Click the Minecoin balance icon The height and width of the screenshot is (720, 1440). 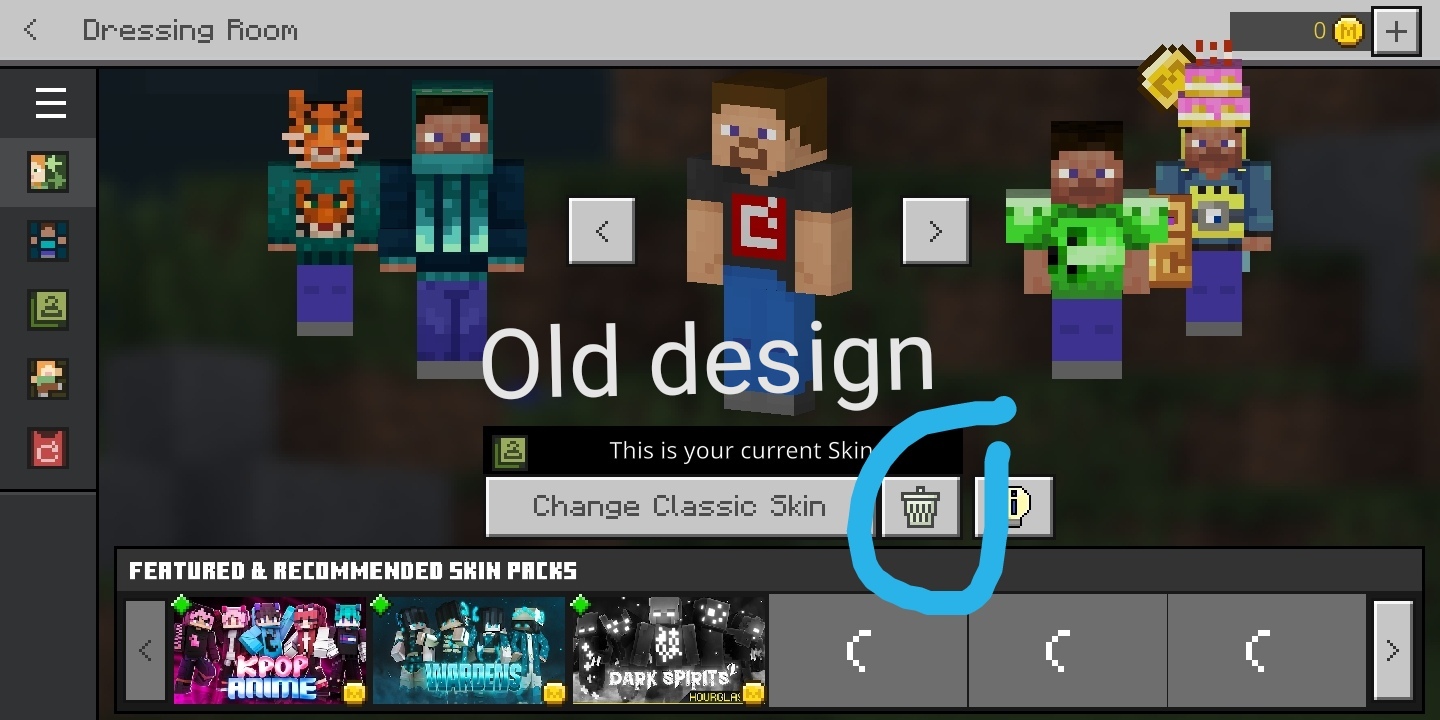1349,31
